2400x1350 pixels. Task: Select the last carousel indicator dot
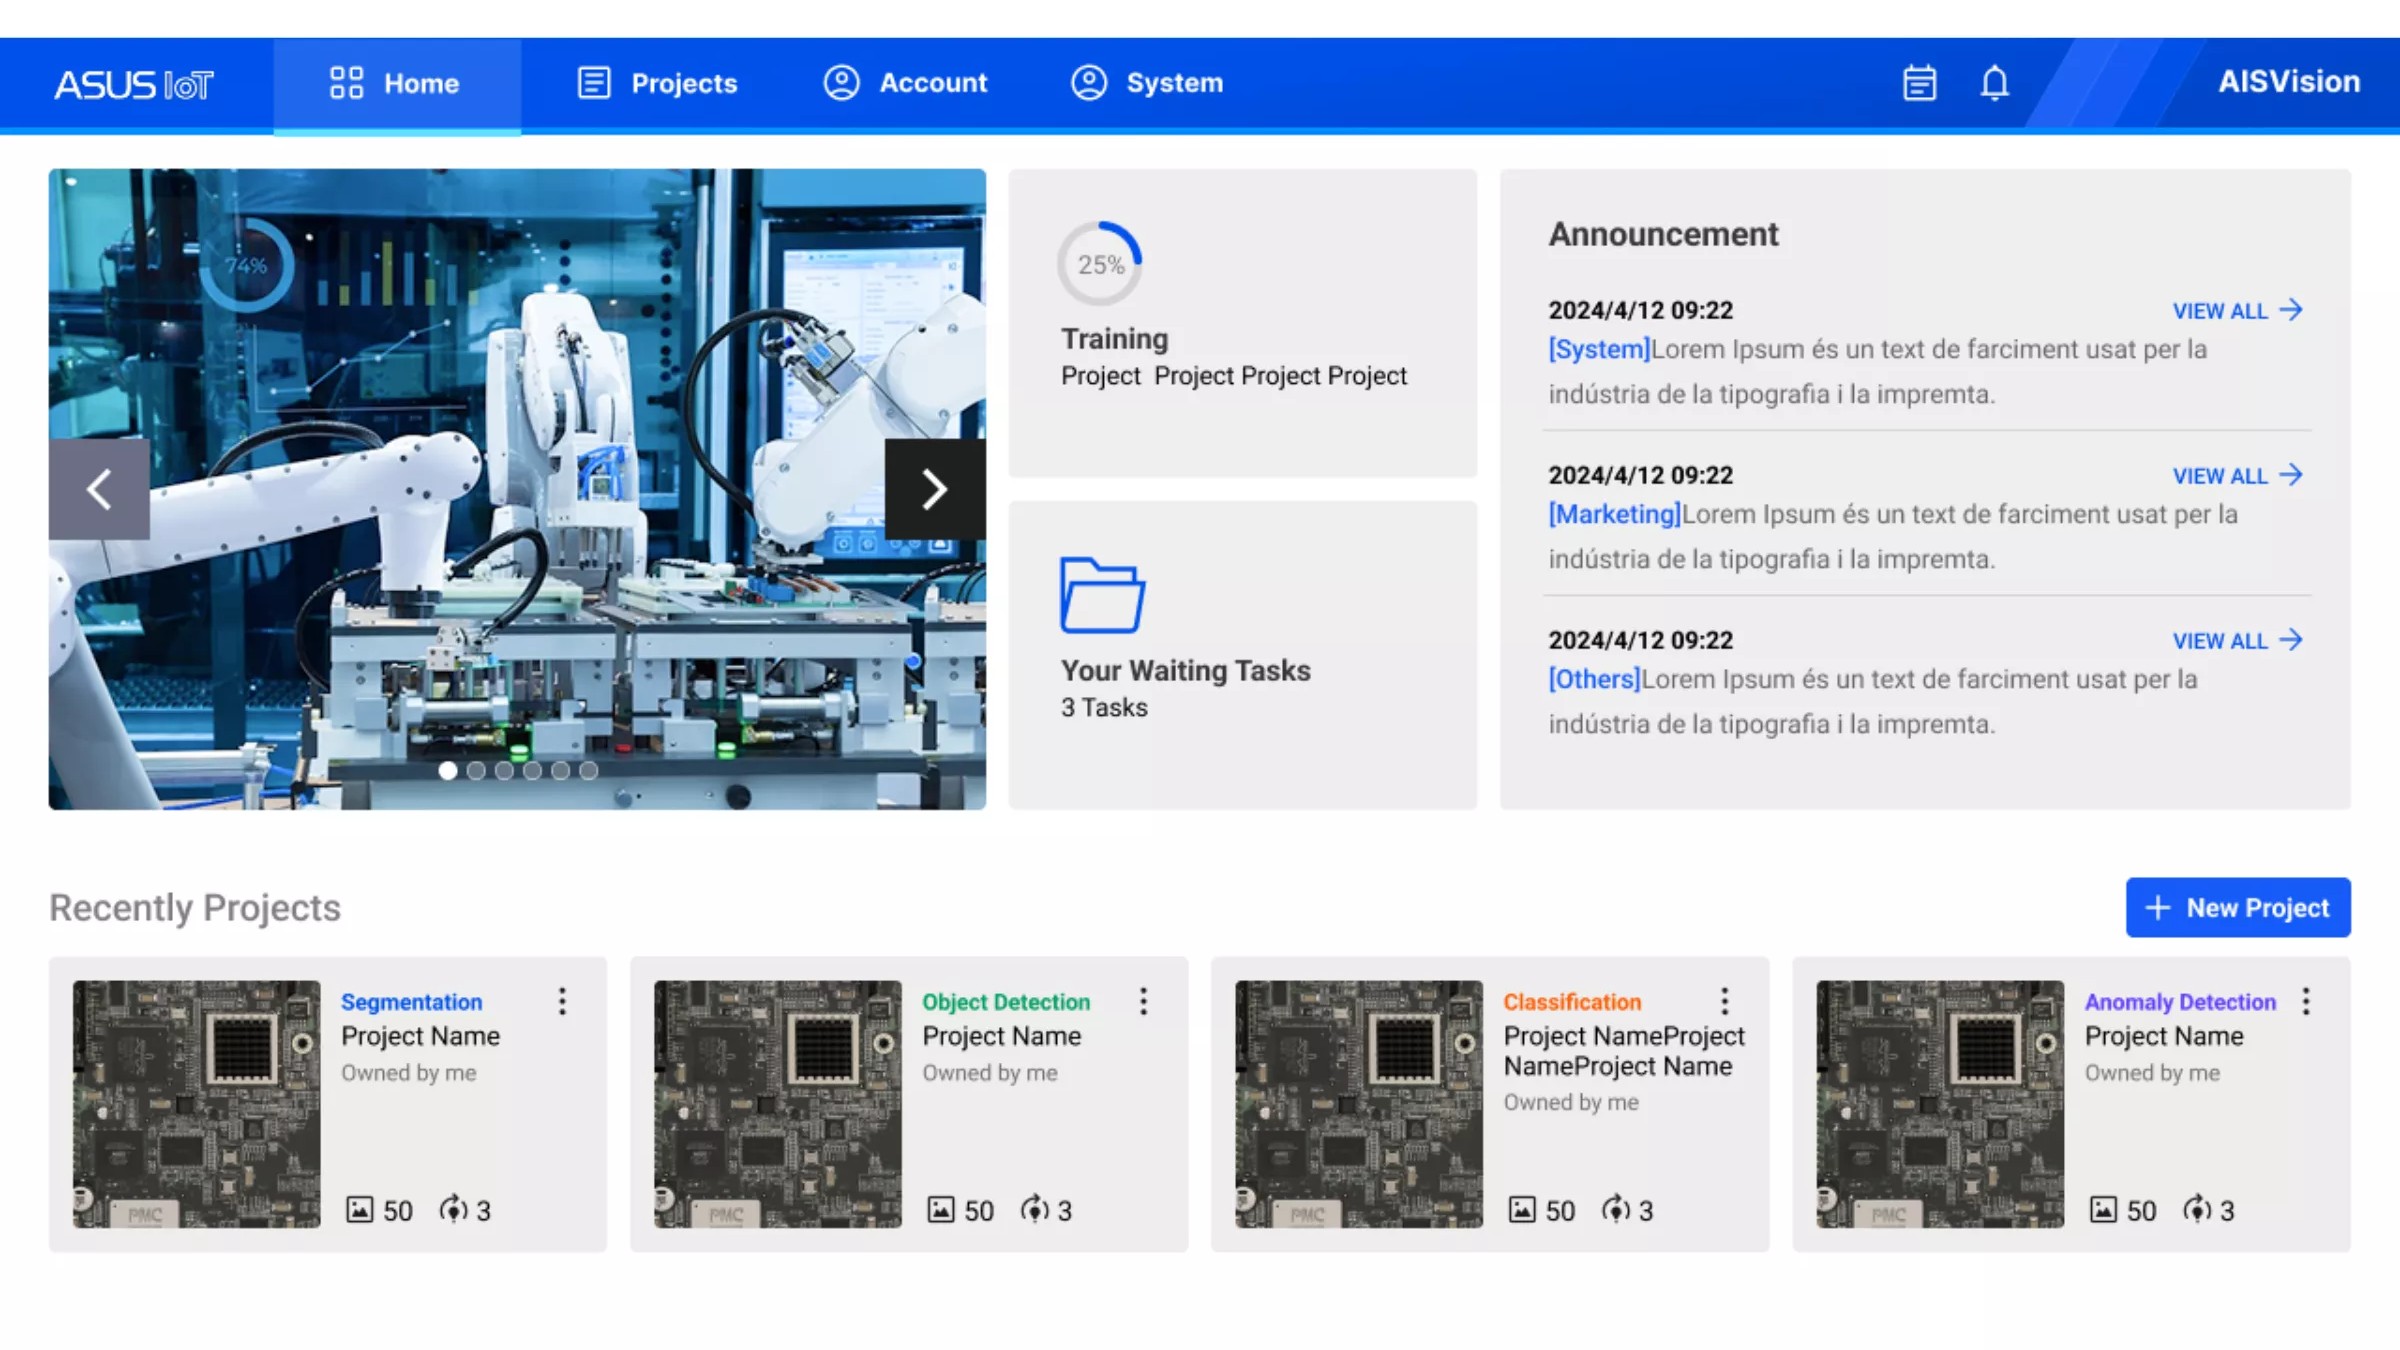click(588, 771)
